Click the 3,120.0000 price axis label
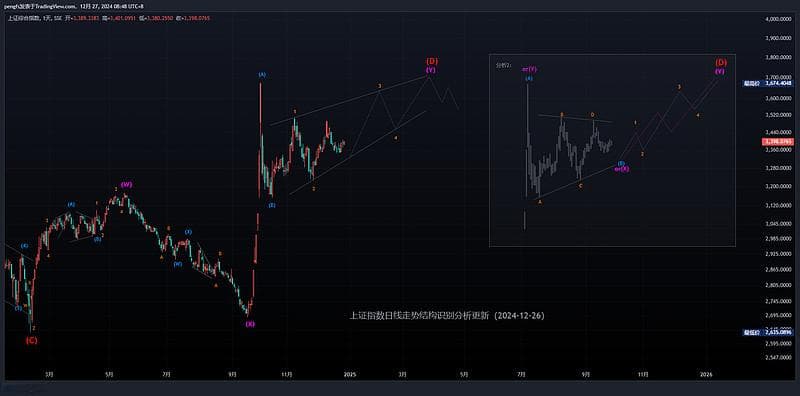This screenshot has width=800, height=396. tap(779, 205)
